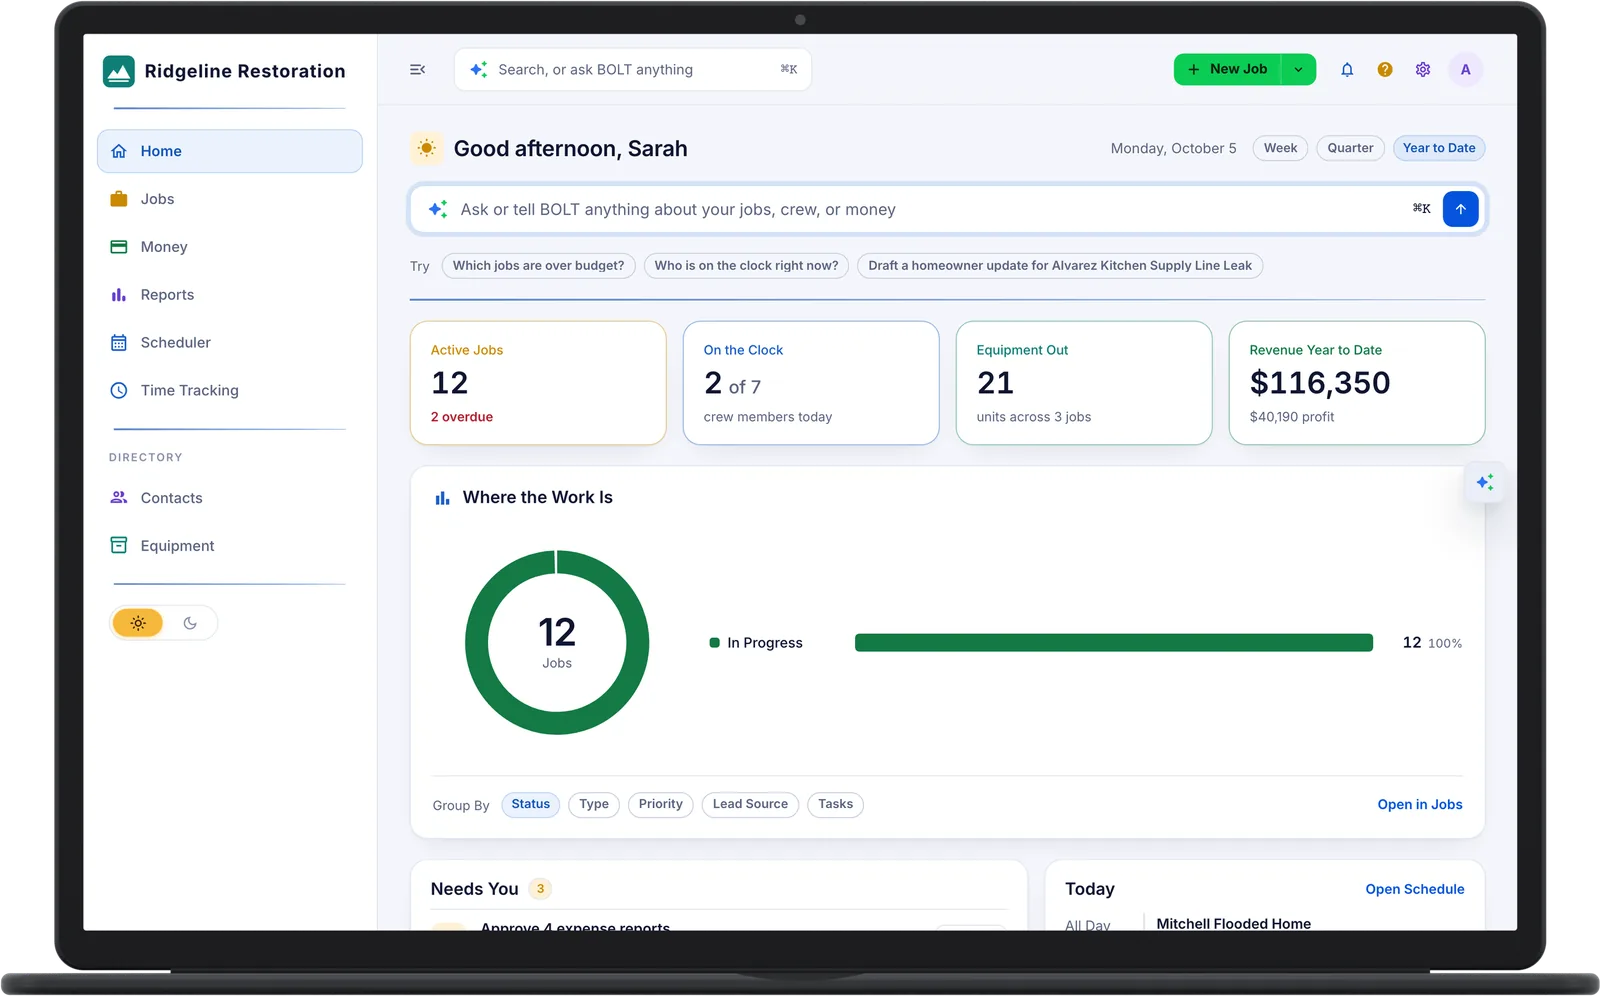Switch to dark theme moon toggle
The height and width of the screenshot is (996, 1600).
tap(190, 623)
